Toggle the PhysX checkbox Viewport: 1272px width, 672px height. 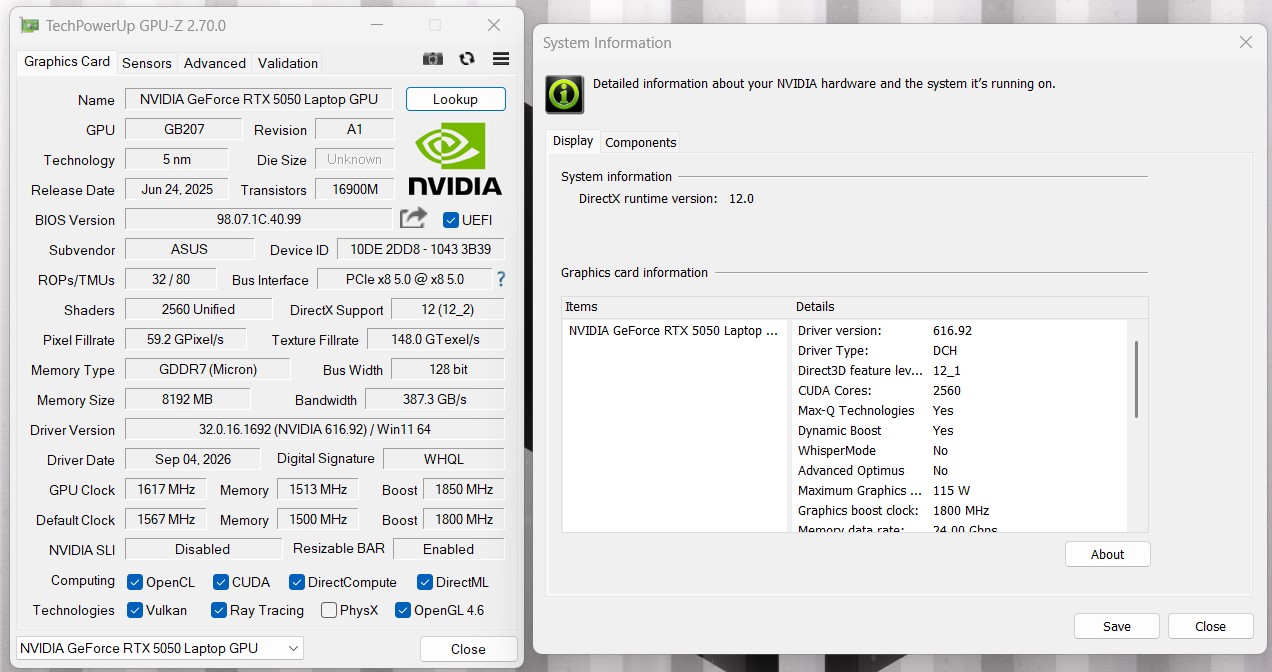pos(328,610)
